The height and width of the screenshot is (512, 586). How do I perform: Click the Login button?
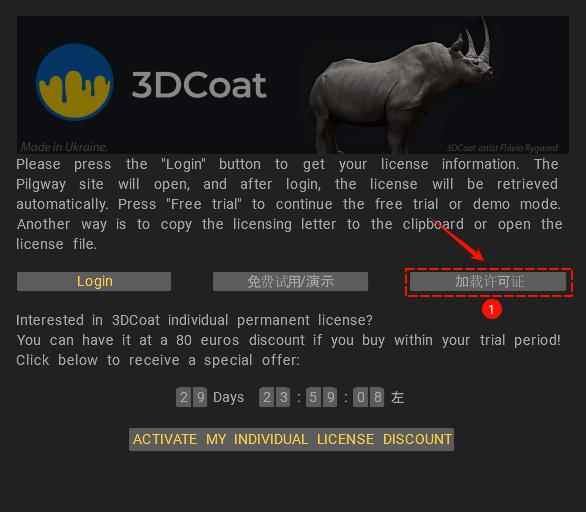pos(94,281)
